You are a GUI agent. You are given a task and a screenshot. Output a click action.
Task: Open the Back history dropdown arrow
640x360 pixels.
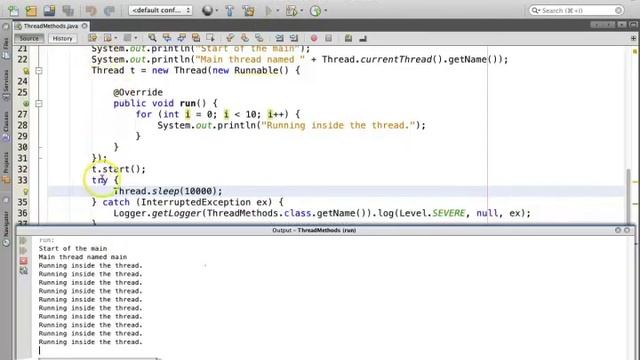pos(116,38)
